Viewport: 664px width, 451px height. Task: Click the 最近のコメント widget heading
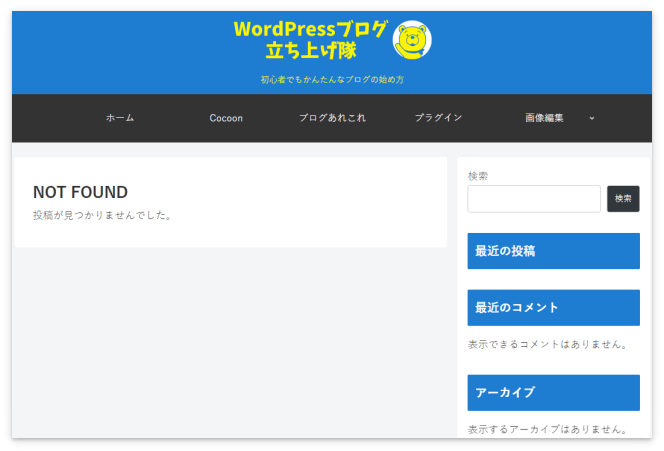pyautogui.click(x=553, y=307)
